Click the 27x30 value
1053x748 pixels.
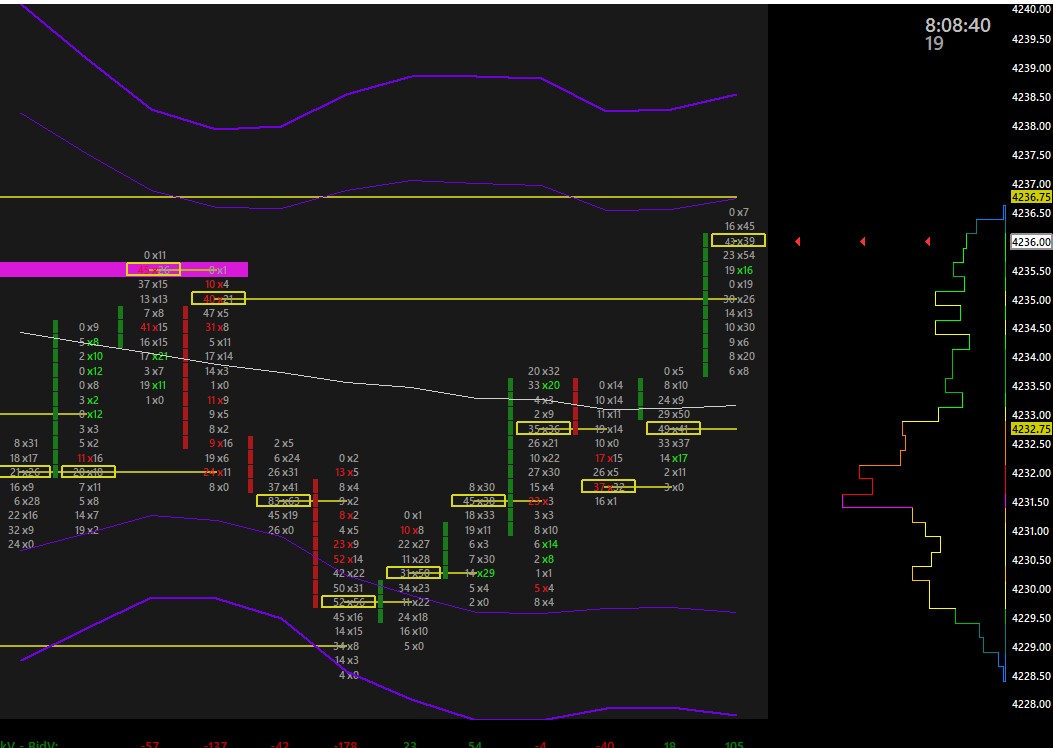click(x=543, y=472)
